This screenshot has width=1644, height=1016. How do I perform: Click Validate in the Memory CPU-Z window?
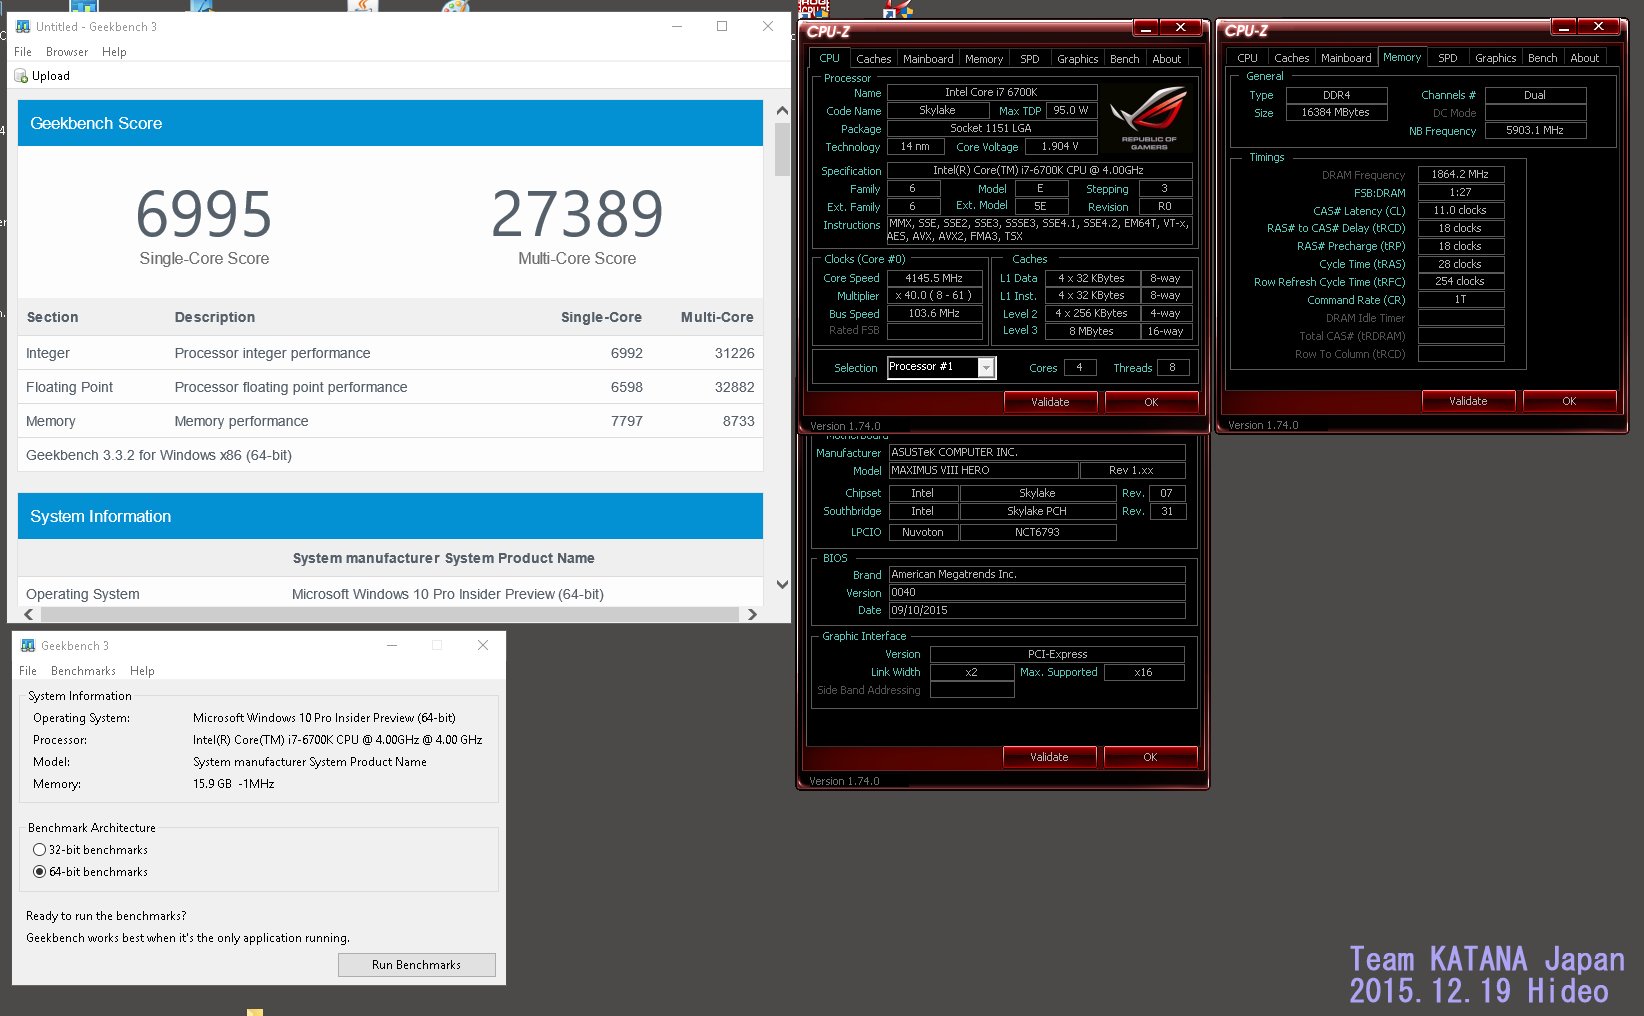(x=1468, y=401)
